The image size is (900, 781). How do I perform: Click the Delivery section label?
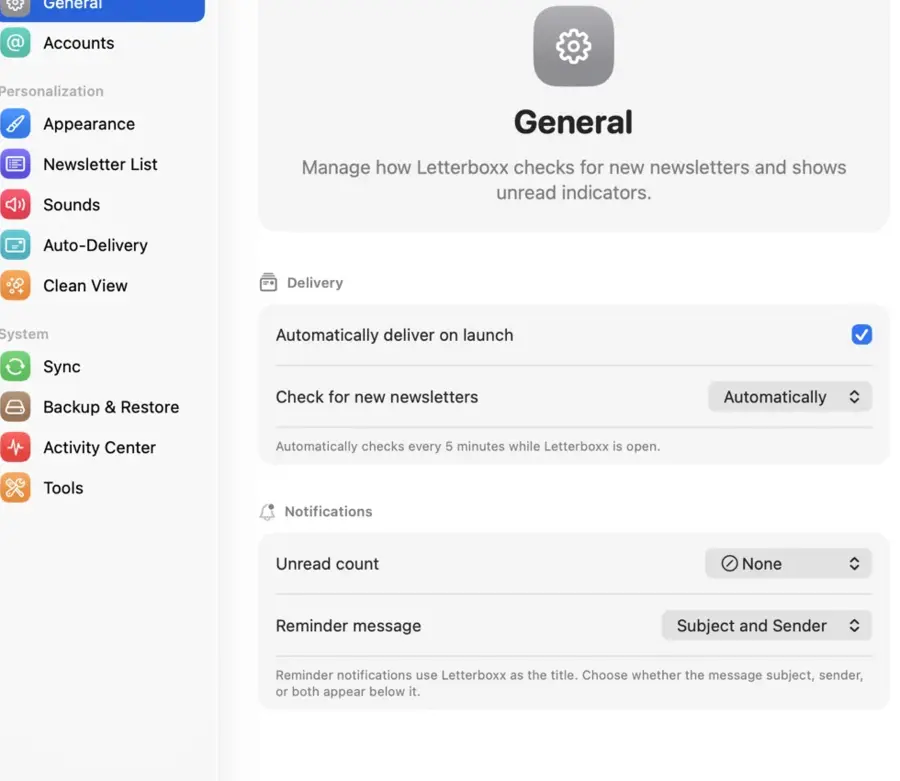[315, 283]
